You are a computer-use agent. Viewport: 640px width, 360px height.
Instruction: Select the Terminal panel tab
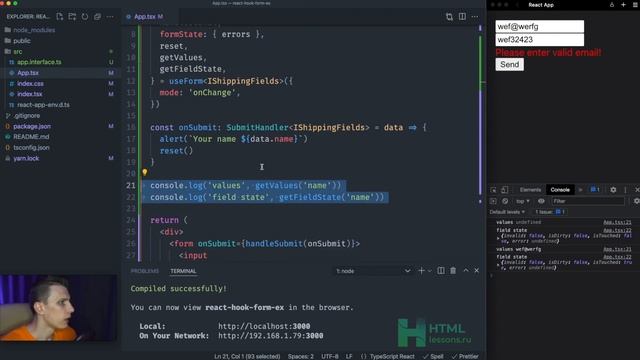(x=183, y=271)
